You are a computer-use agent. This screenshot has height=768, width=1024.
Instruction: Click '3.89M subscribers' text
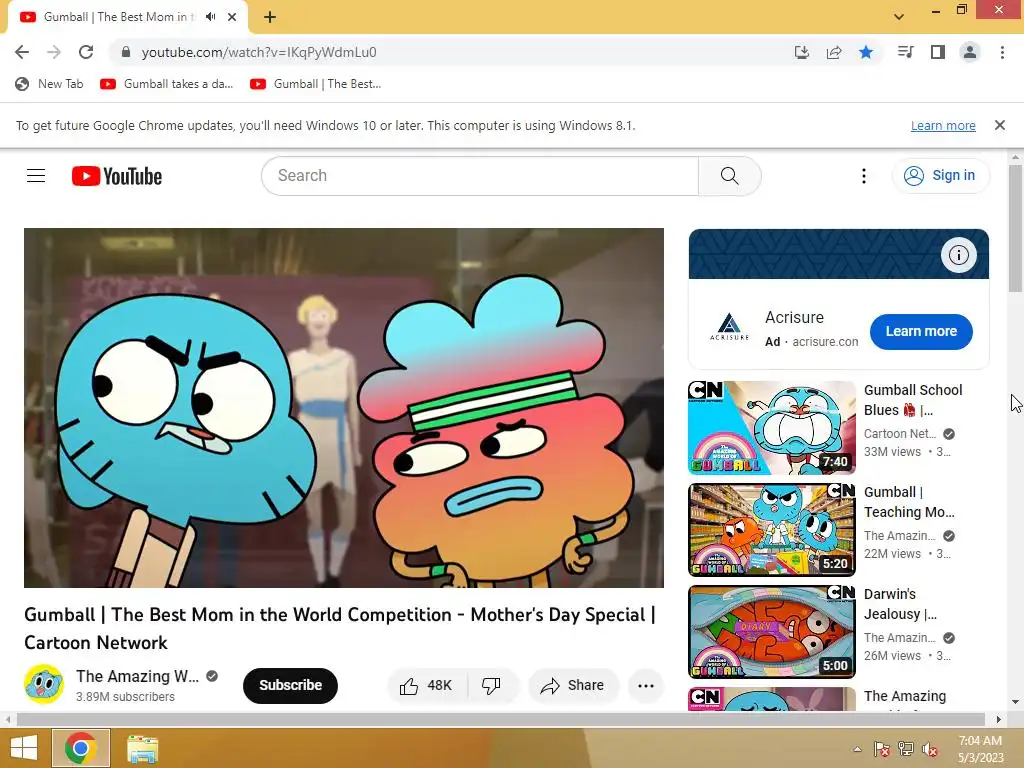125,696
